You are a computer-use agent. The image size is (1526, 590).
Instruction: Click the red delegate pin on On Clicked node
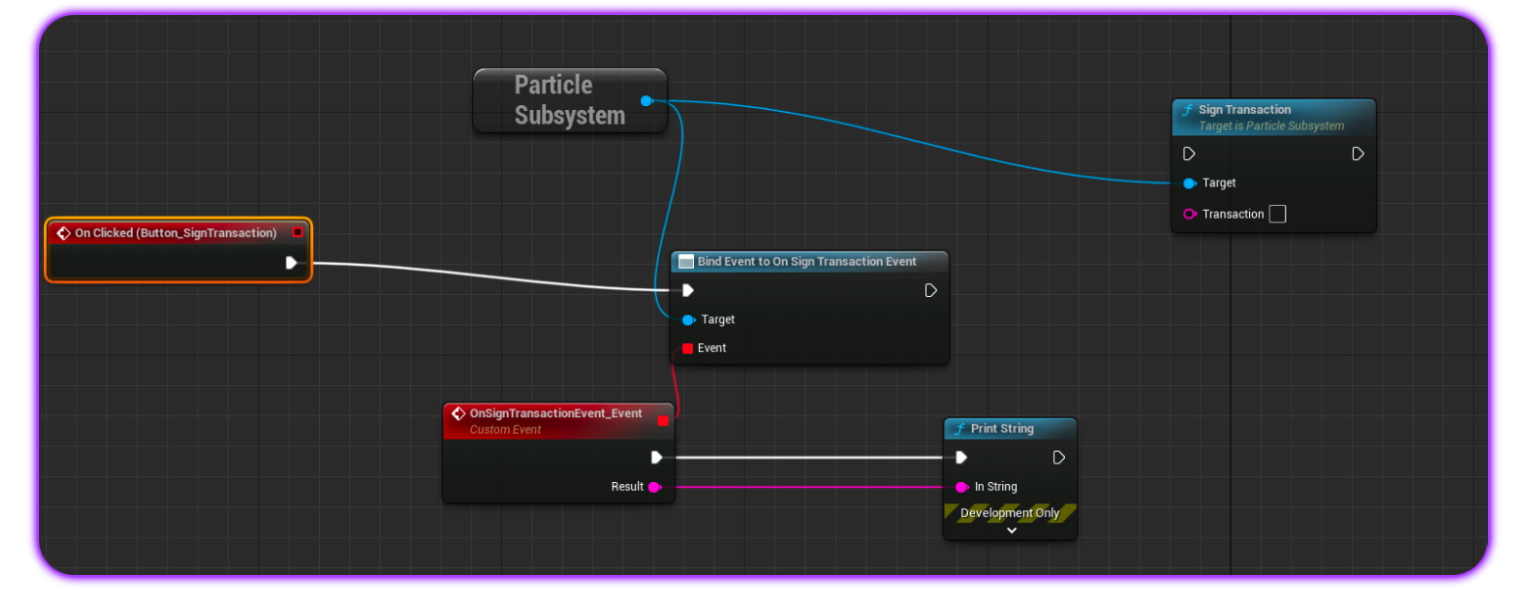point(297,232)
